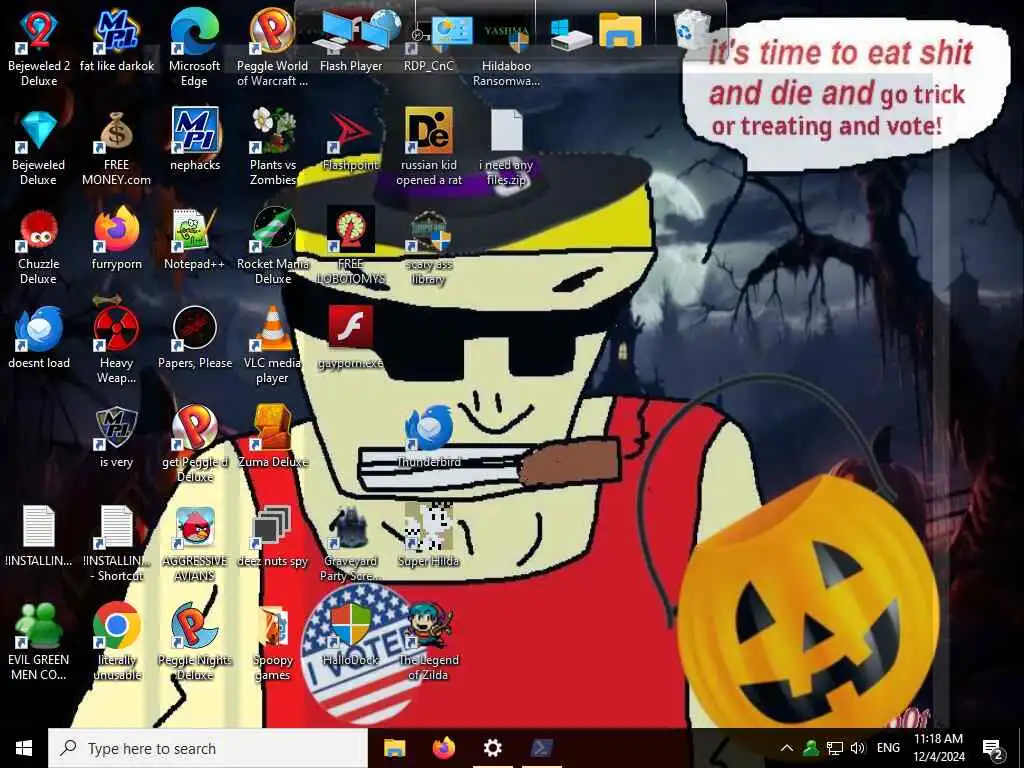Open the Recycle Bin in the top dock

pos(691,30)
